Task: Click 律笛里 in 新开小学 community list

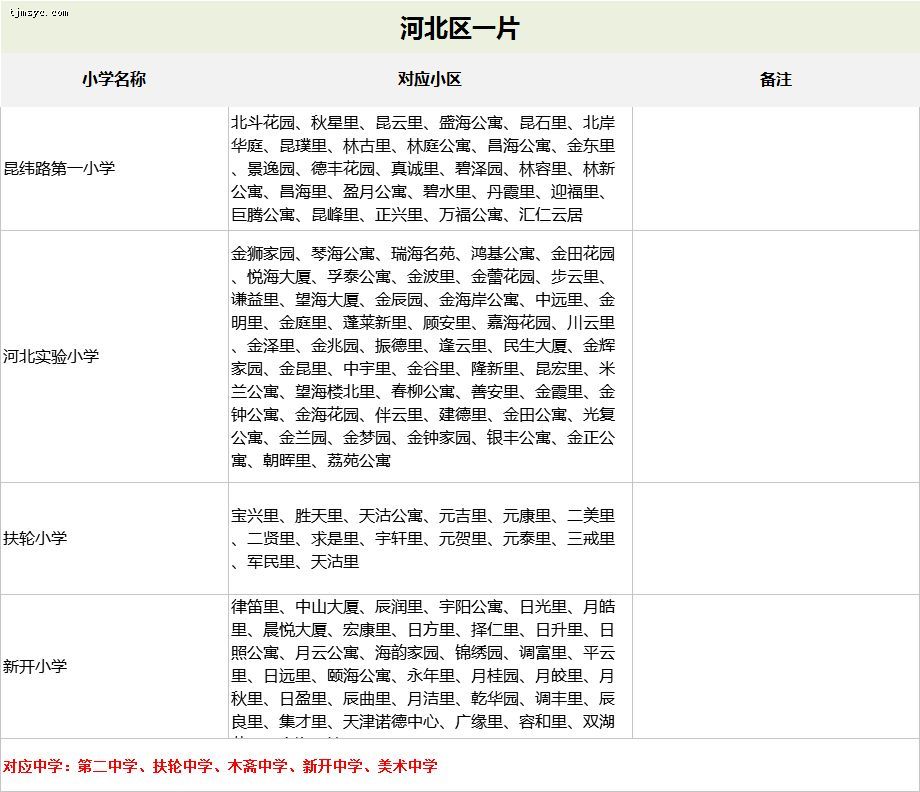Action: click(x=255, y=607)
